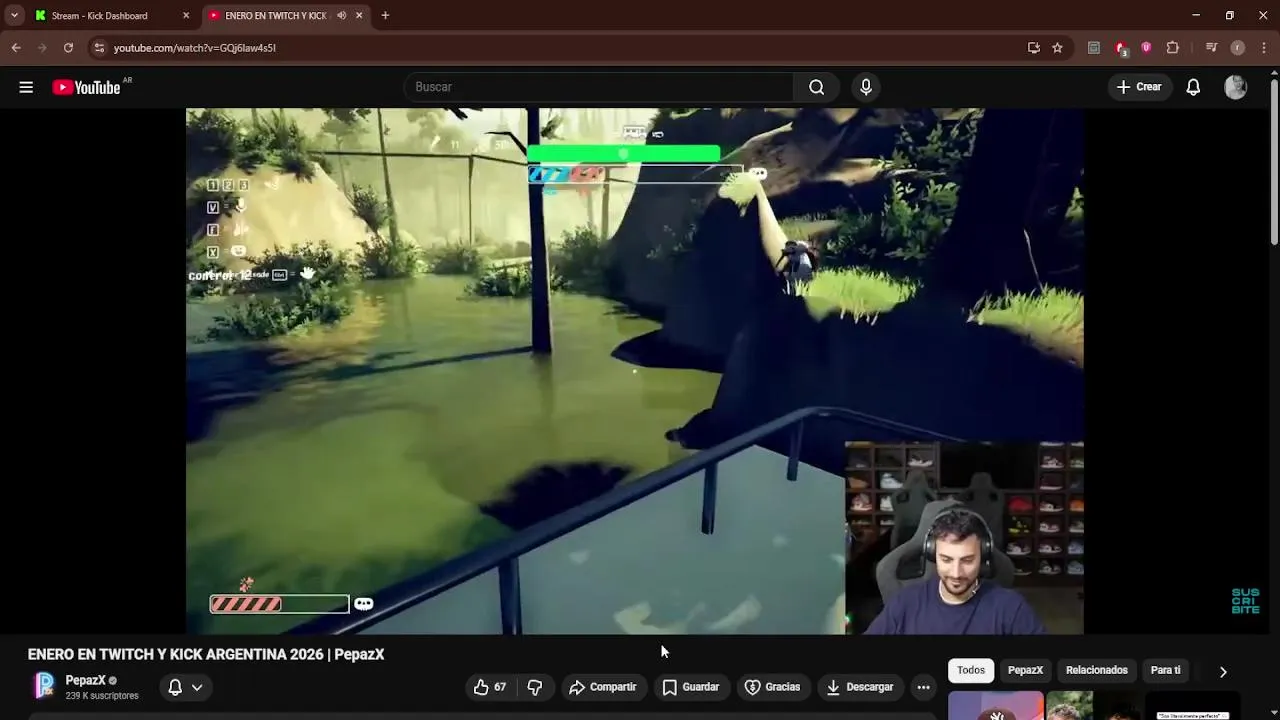
Task: Open the PepazX channel name link
Action: coord(85,680)
